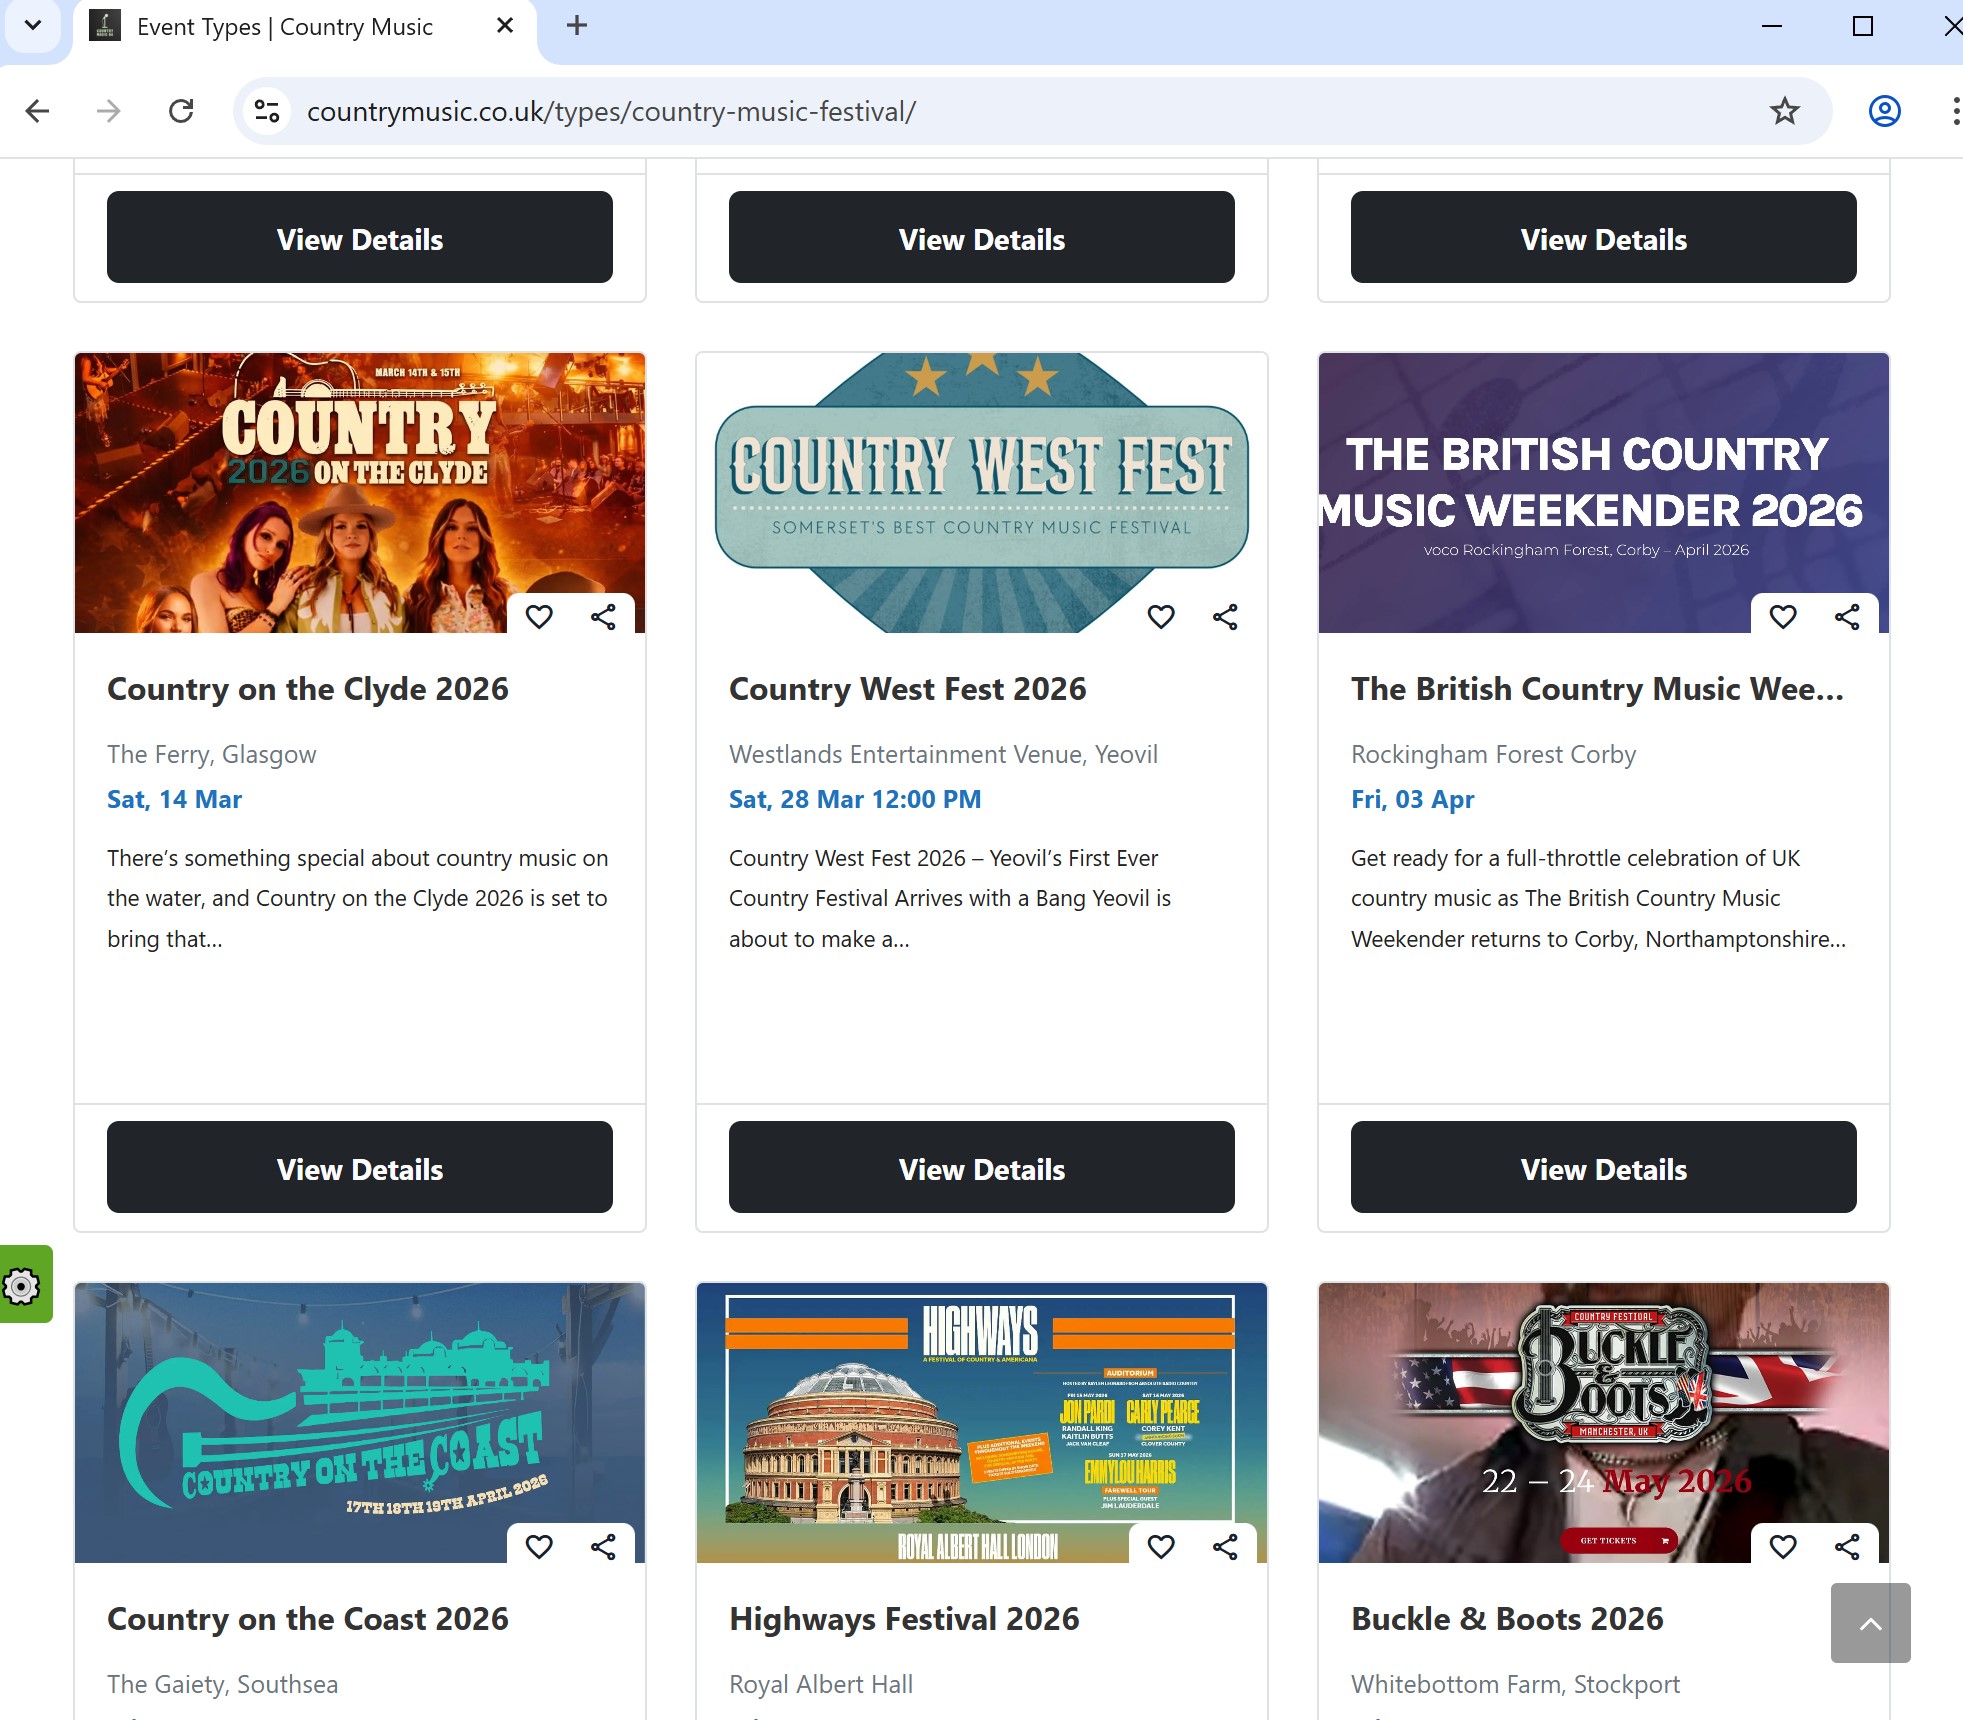
Task: Open the tab search dropdown arrow
Action: tap(33, 26)
